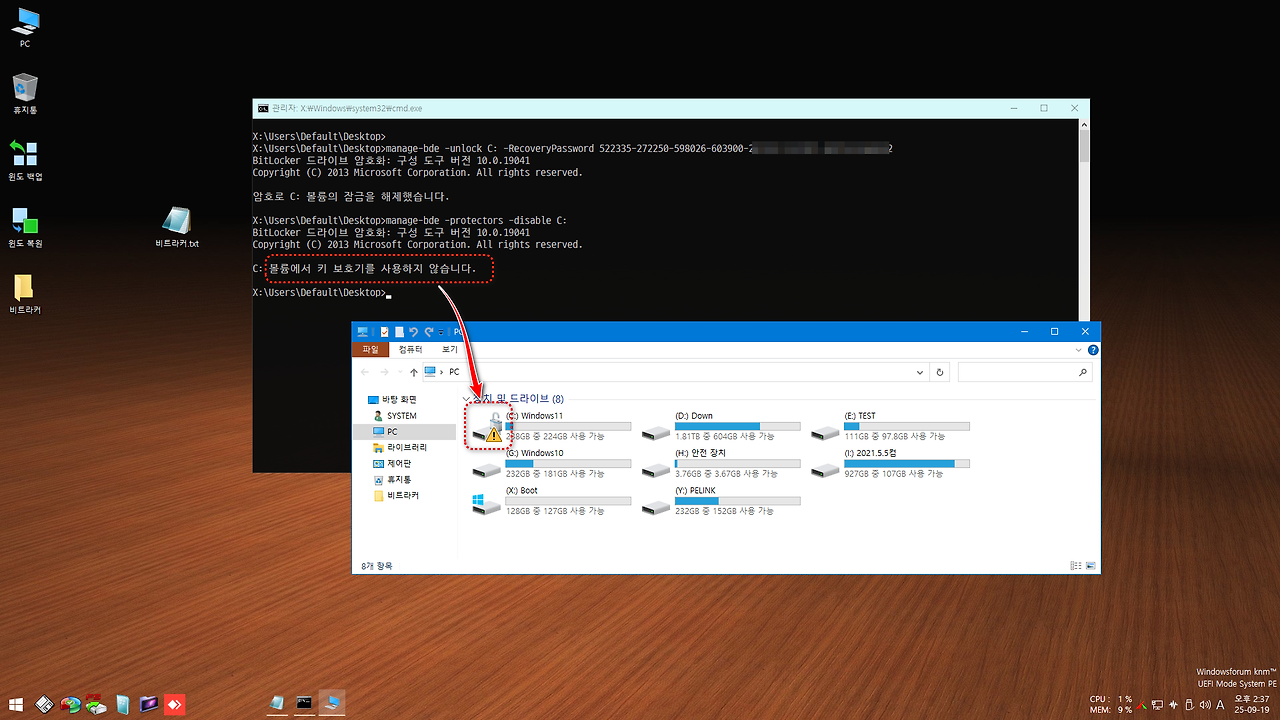Open the Explorer help question mark icon

tap(1093, 350)
